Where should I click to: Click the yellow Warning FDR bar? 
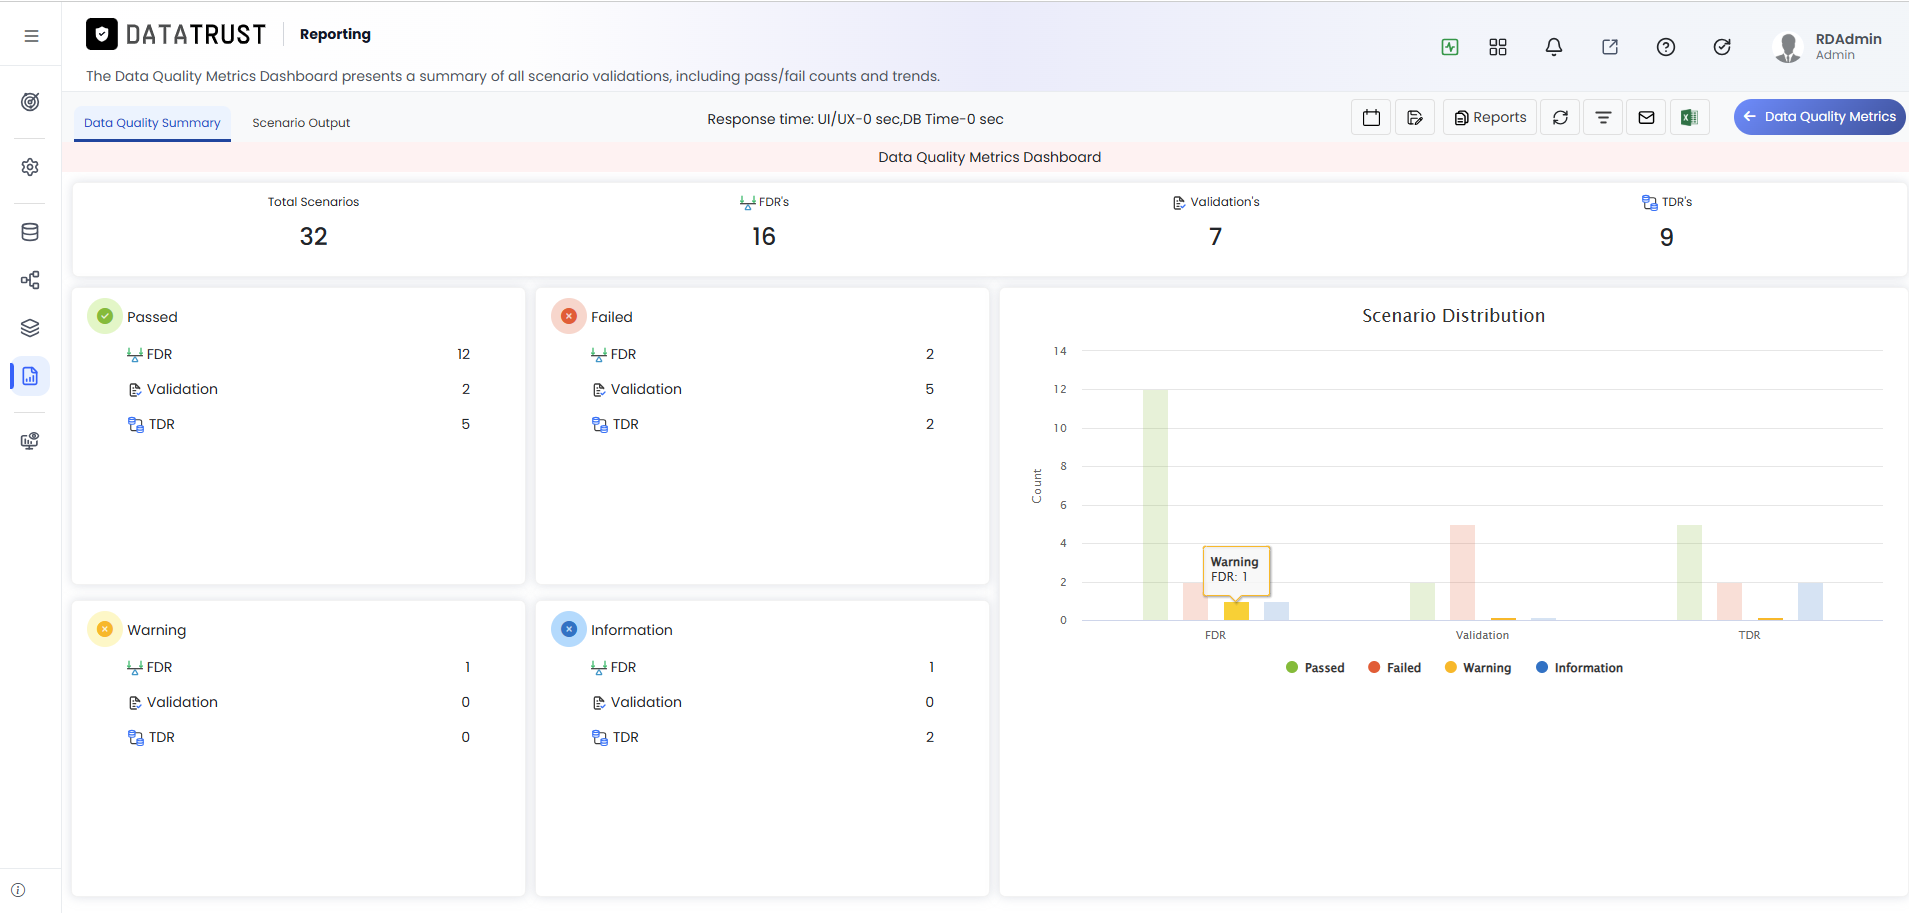tap(1236, 611)
